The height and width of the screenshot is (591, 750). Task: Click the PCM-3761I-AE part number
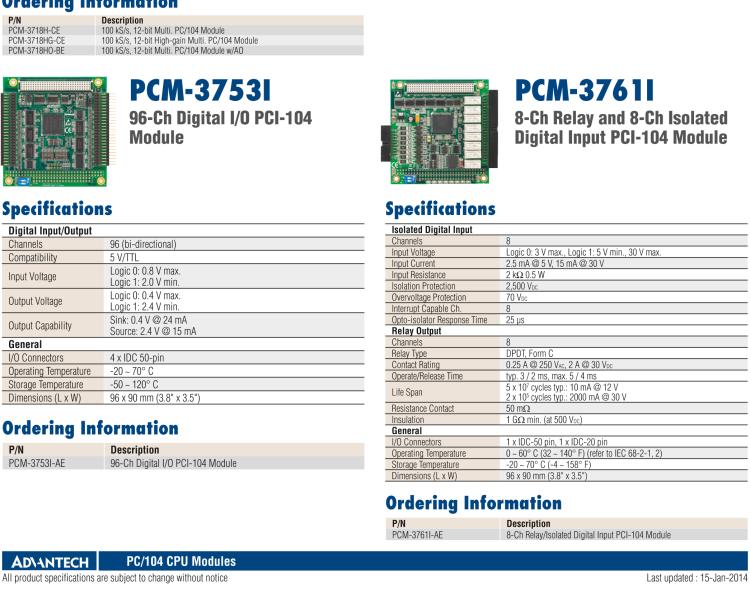[418, 534]
